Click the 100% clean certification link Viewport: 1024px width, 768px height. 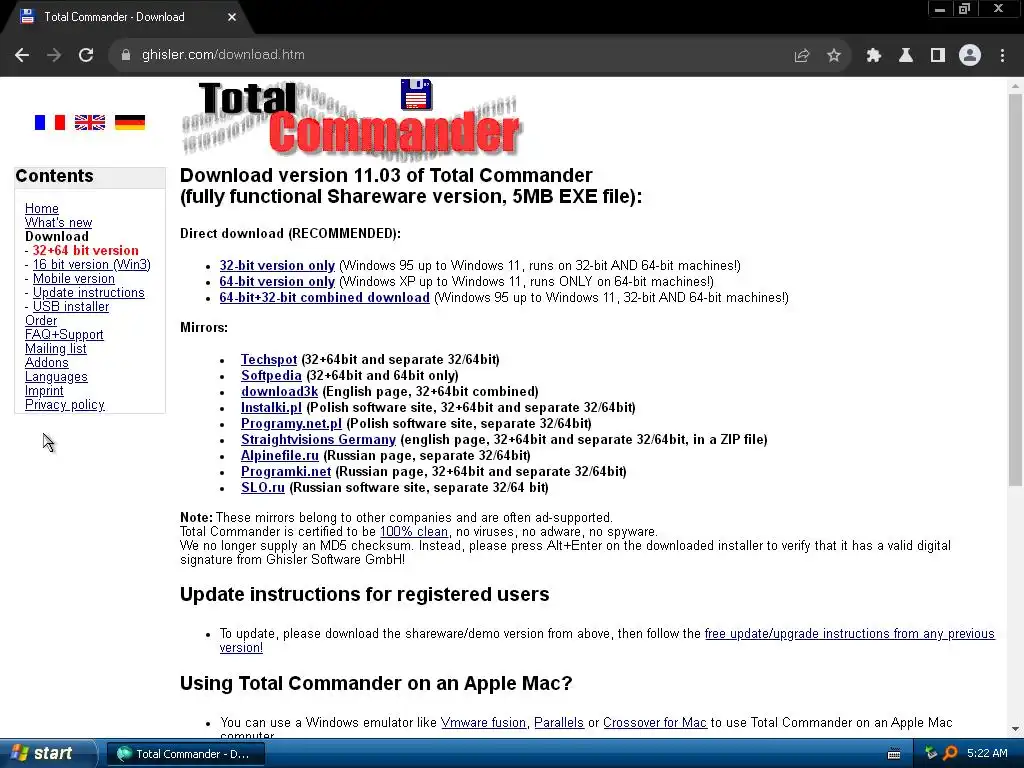coord(414,532)
